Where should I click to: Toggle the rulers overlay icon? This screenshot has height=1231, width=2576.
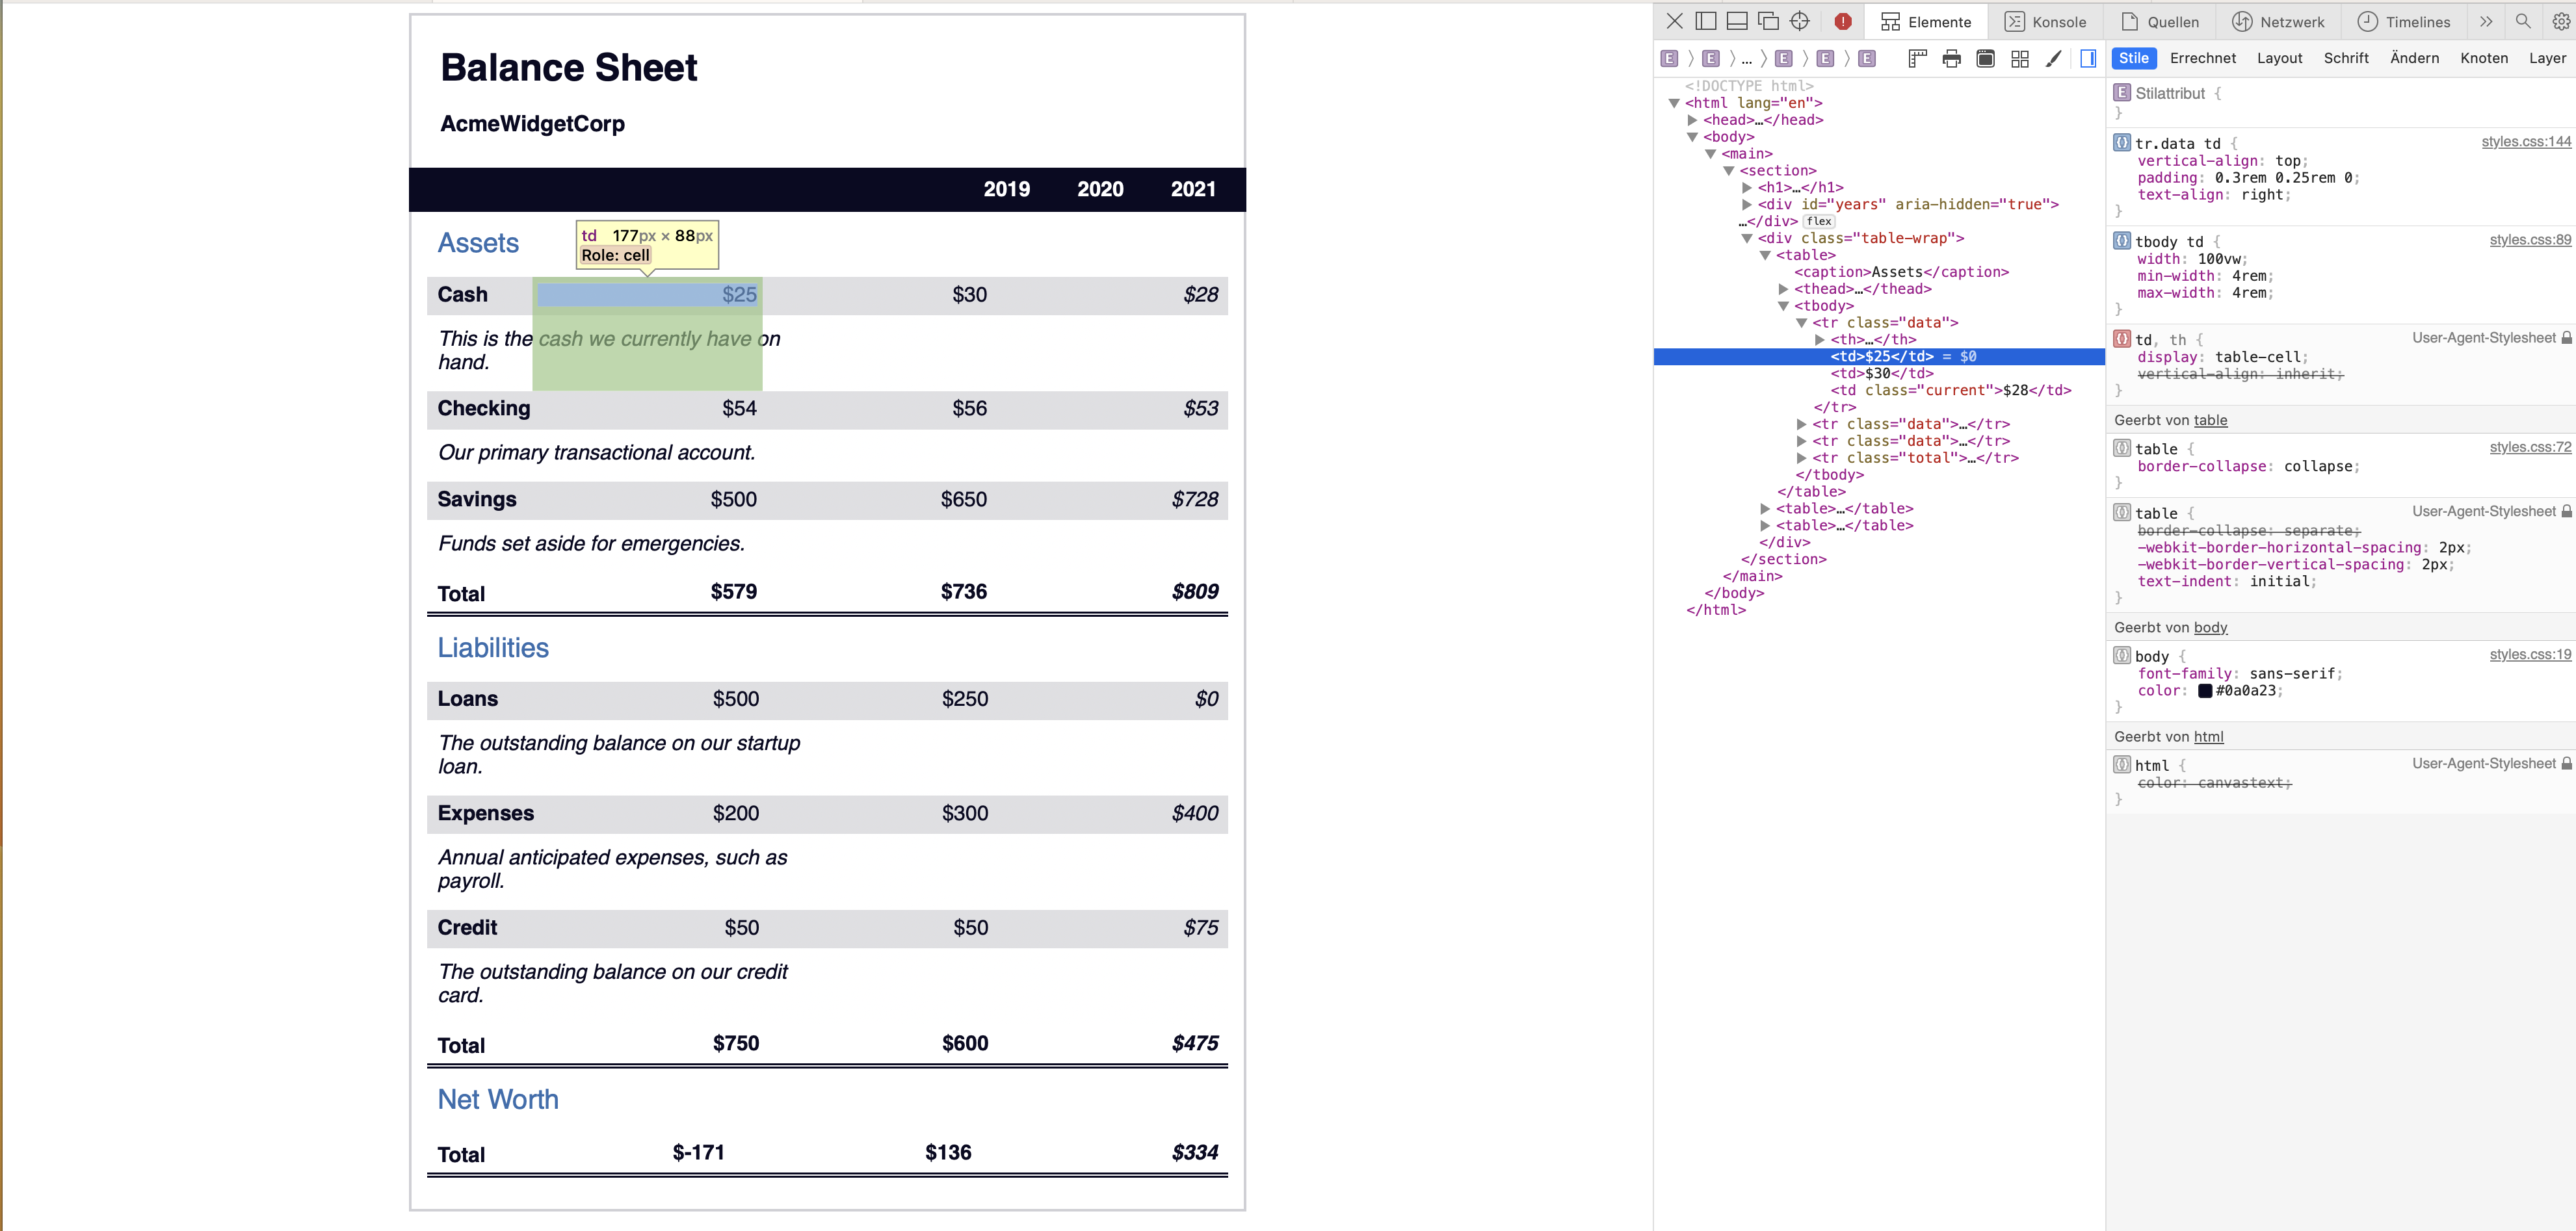click(1918, 58)
